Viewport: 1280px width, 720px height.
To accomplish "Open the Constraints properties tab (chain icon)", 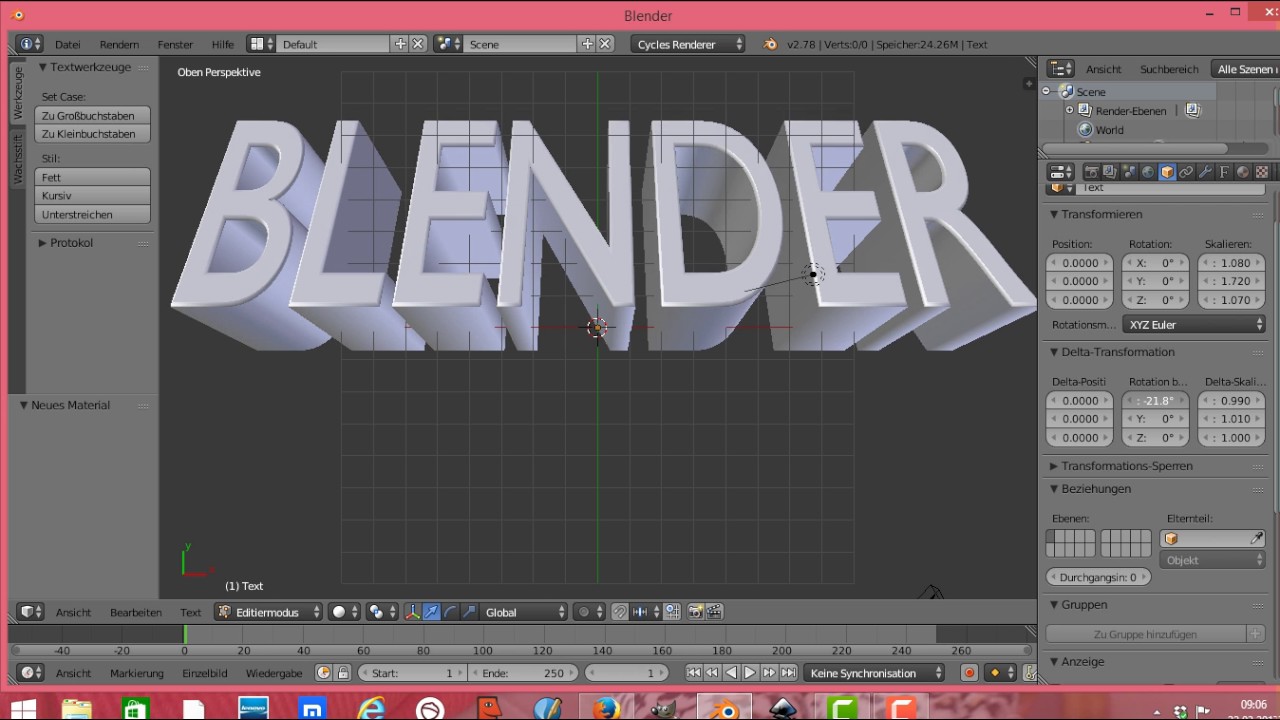I will (1186, 172).
